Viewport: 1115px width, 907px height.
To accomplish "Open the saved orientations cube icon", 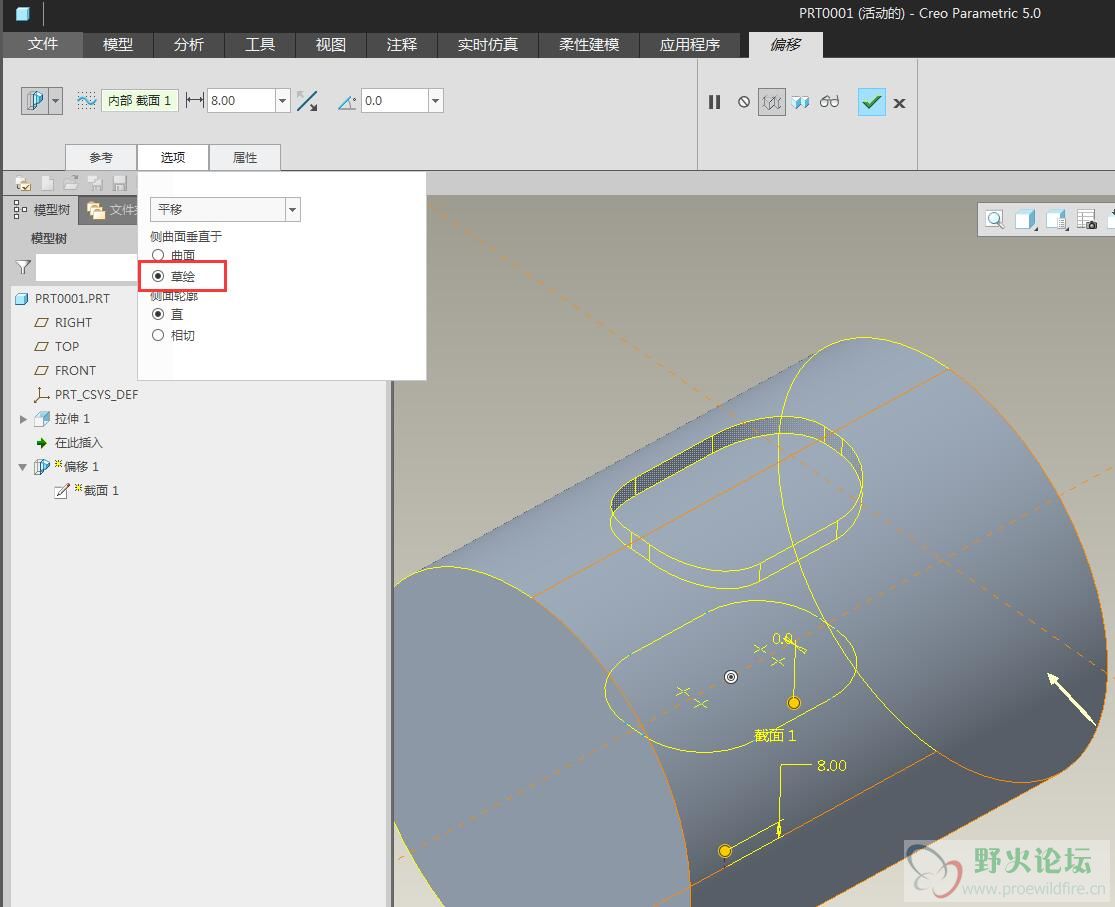I will tap(1057, 220).
